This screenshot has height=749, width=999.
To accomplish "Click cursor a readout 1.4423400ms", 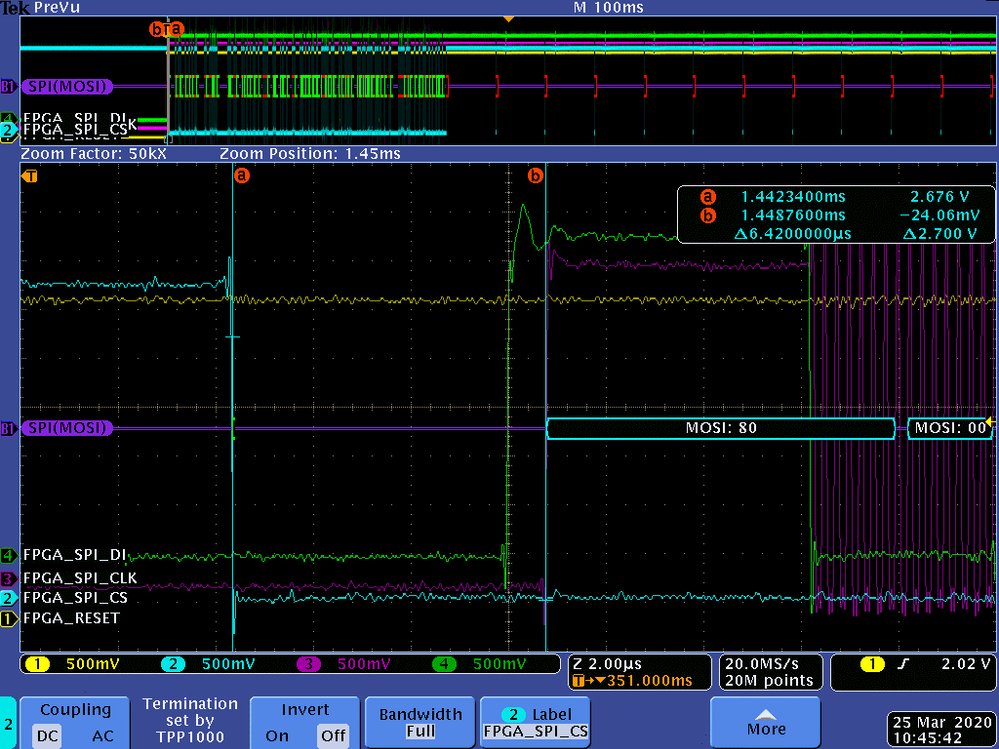I will pos(793,197).
